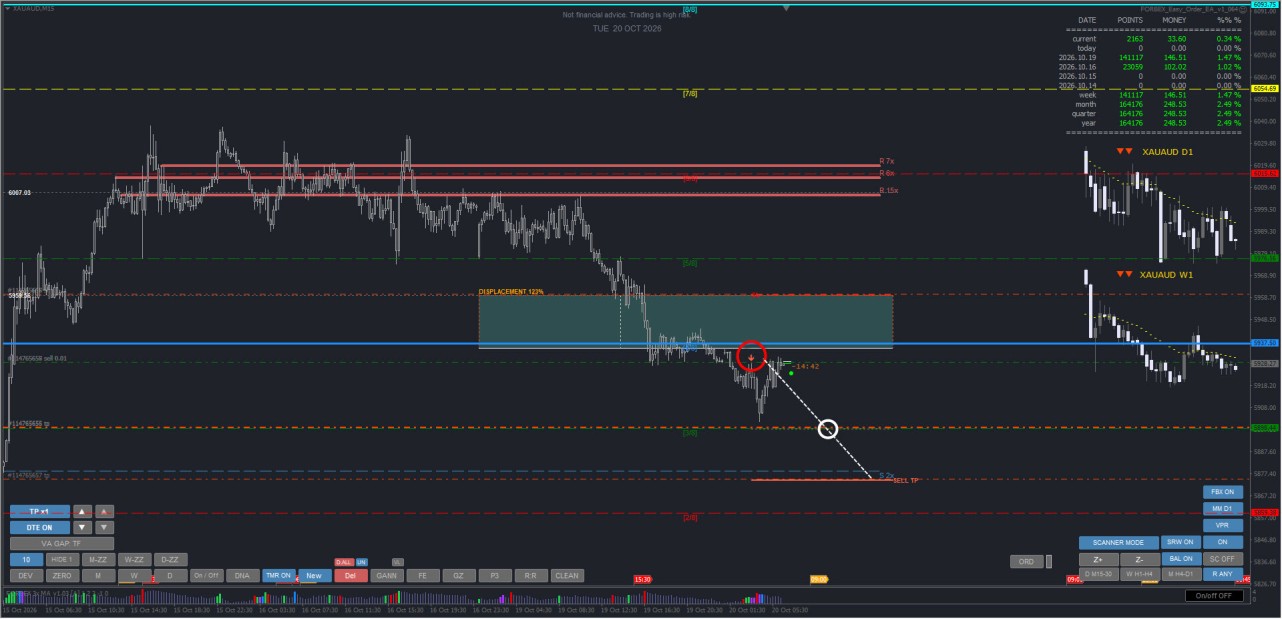This screenshot has height=619, width=1282.
Task: Click the ORD button
Action: click(x=1026, y=561)
